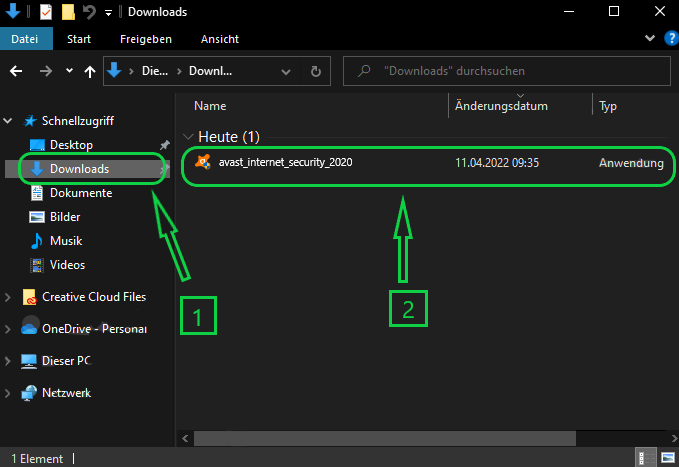Image resolution: width=679 pixels, height=467 pixels.
Task: Click the scroll left arrow
Action: pos(185,438)
